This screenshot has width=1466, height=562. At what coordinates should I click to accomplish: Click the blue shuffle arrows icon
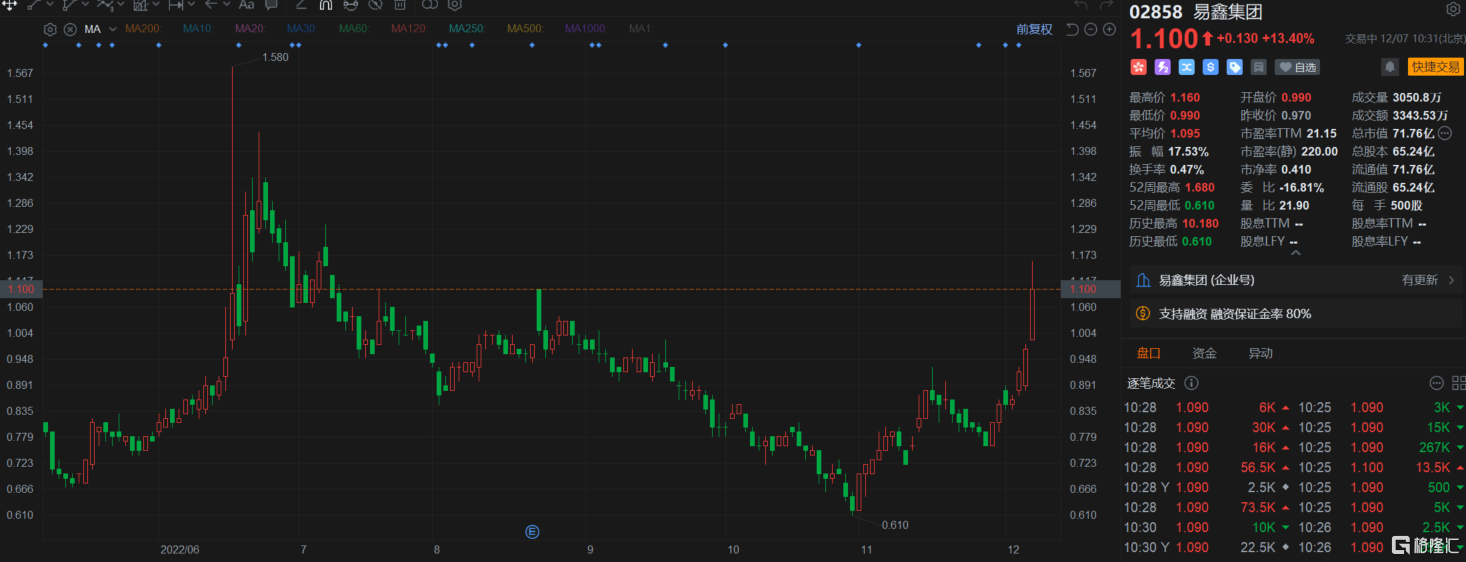point(1186,67)
